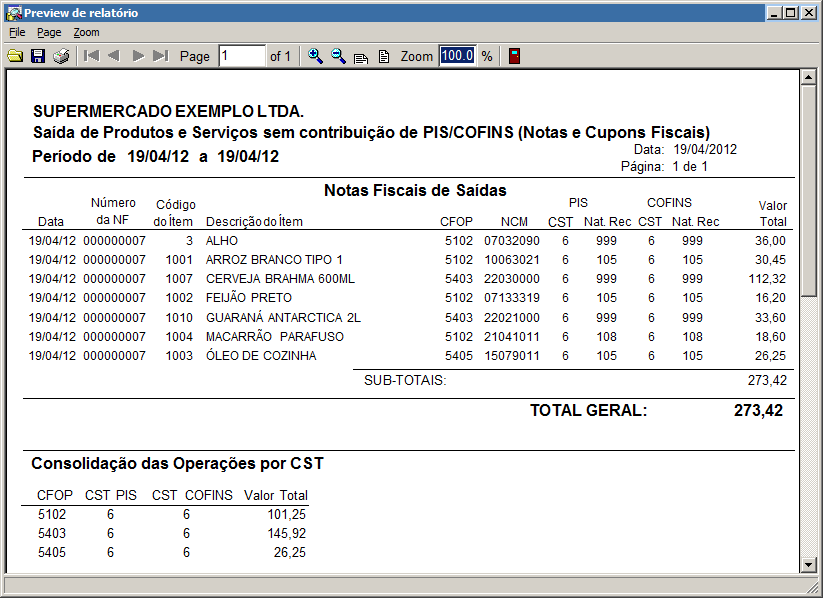The width and height of the screenshot is (823, 598).
Task: Click the scrollbar down arrow
Action: click(808, 565)
